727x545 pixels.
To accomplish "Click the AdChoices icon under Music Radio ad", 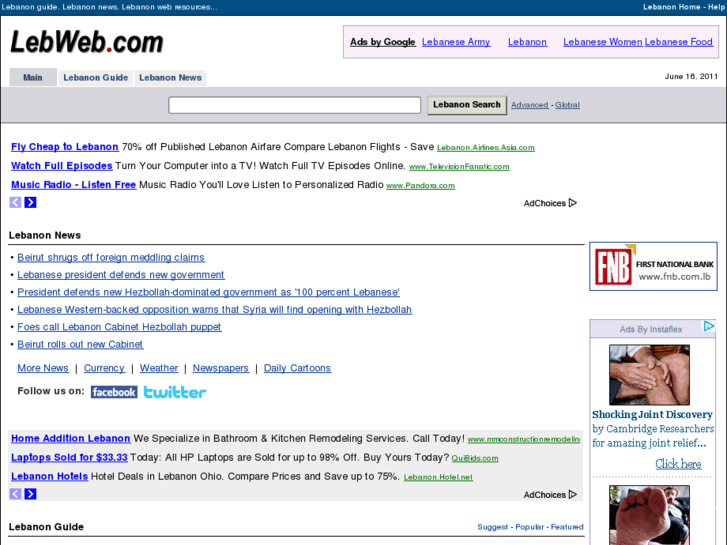I will (x=573, y=203).
